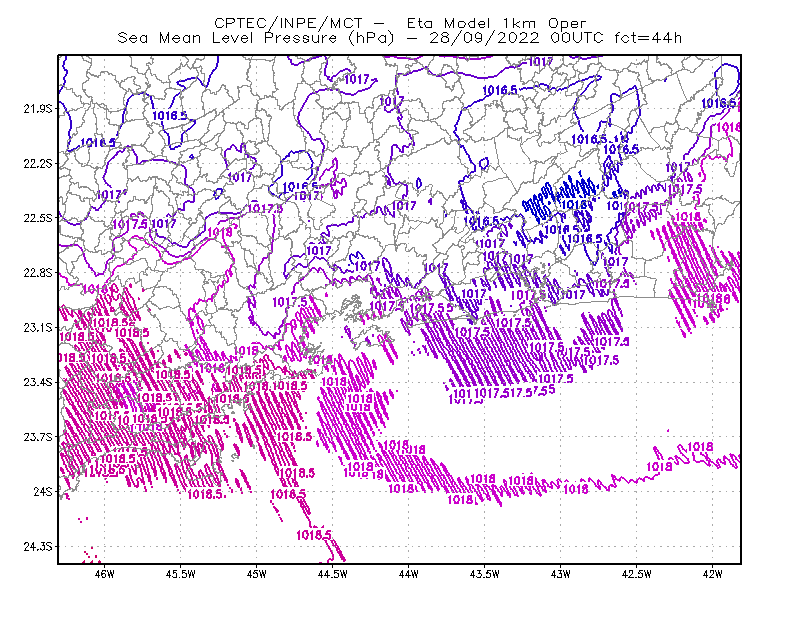
Task: Click the 42W longitude label
Action: coord(712,574)
